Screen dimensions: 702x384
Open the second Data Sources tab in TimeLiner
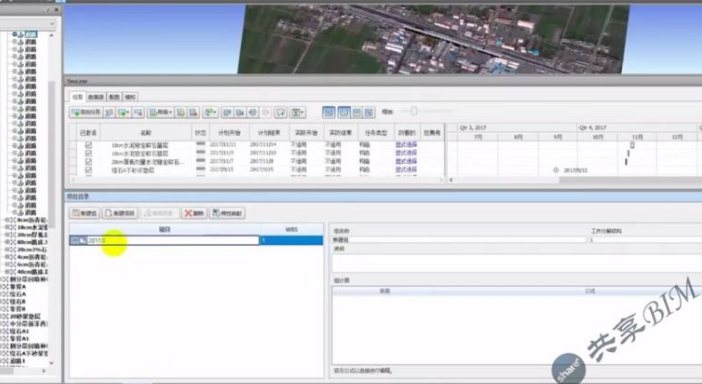(x=96, y=97)
